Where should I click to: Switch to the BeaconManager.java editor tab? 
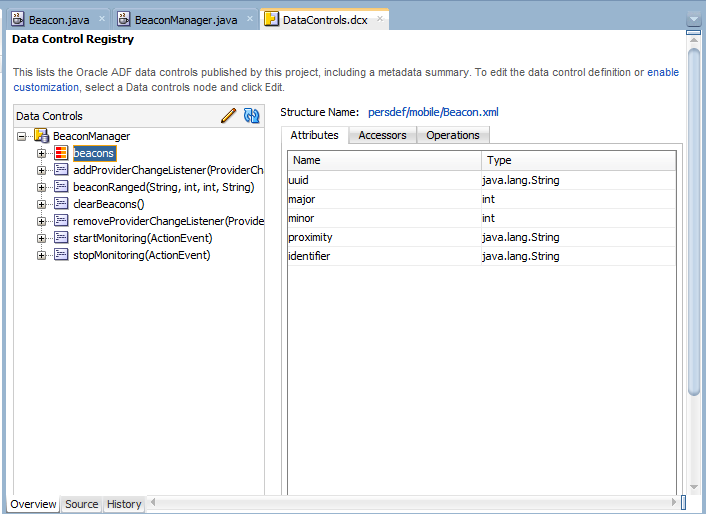click(186, 20)
